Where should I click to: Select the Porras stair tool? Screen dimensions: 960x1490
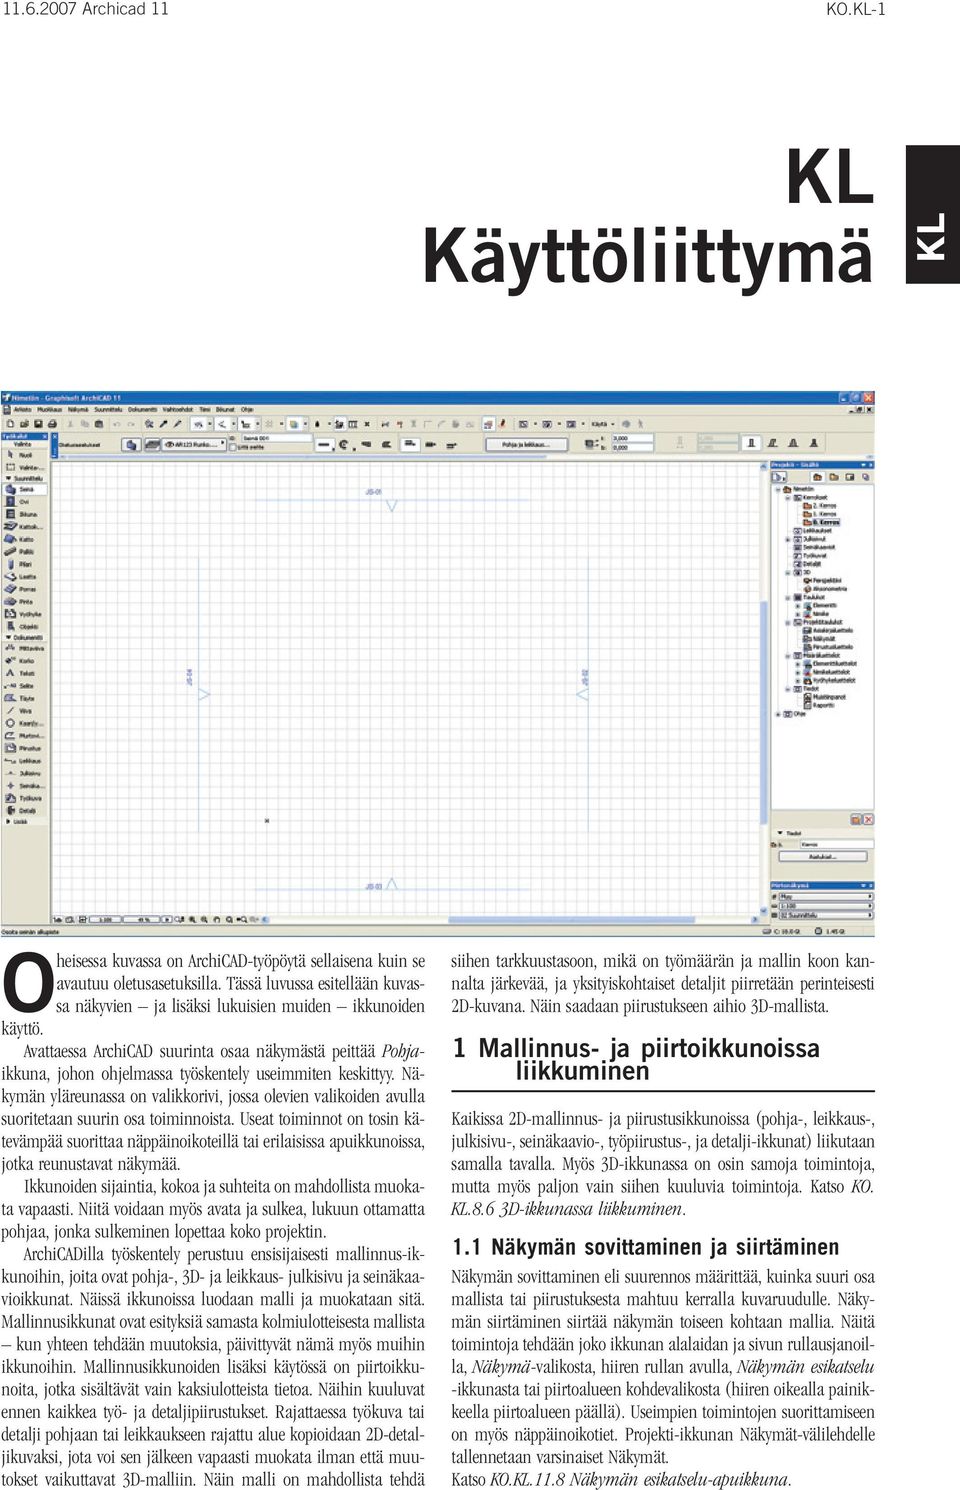tap(23, 589)
